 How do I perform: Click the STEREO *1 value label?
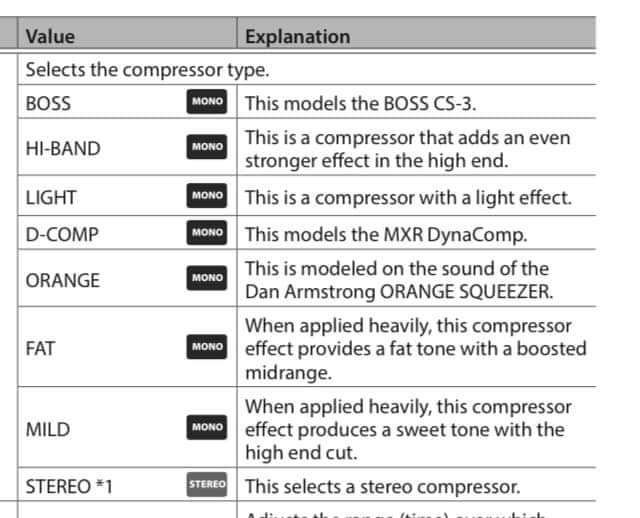69,487
